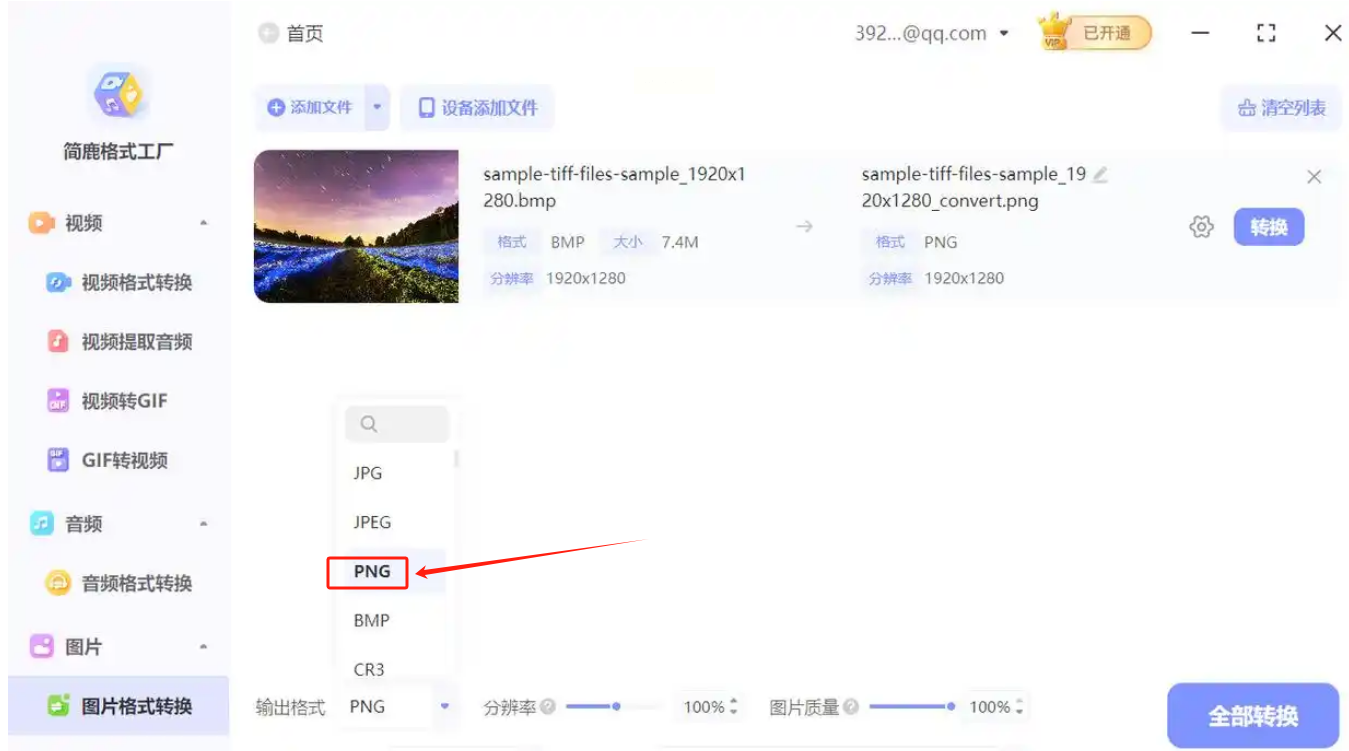Viewport: 1349px width, 751px height.
Task: Click the 图片质量 slider handle
Action: [x=950, y=707]
